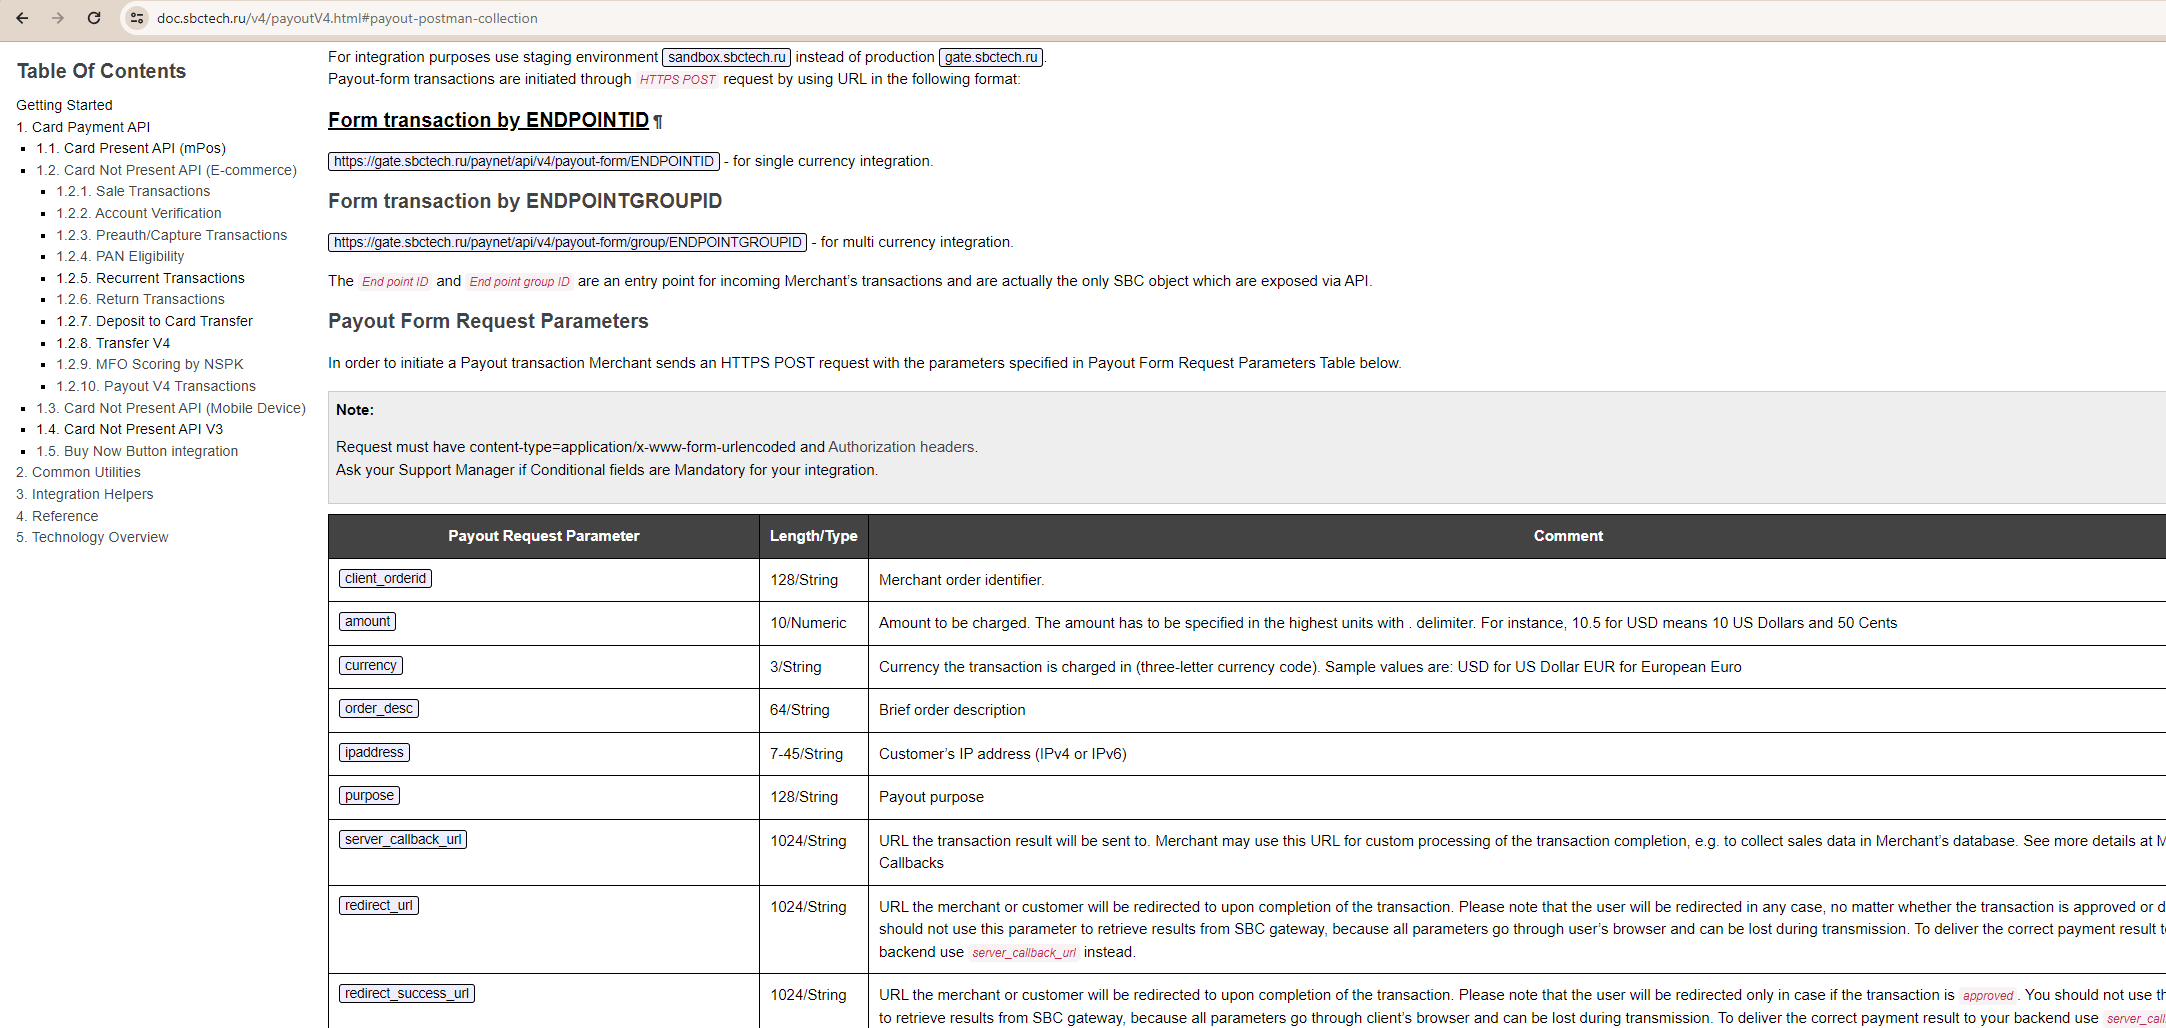Open 1.1. Card Present API (mPos)
Viewport: 2166px width, 1028px height.
[131, 148]
